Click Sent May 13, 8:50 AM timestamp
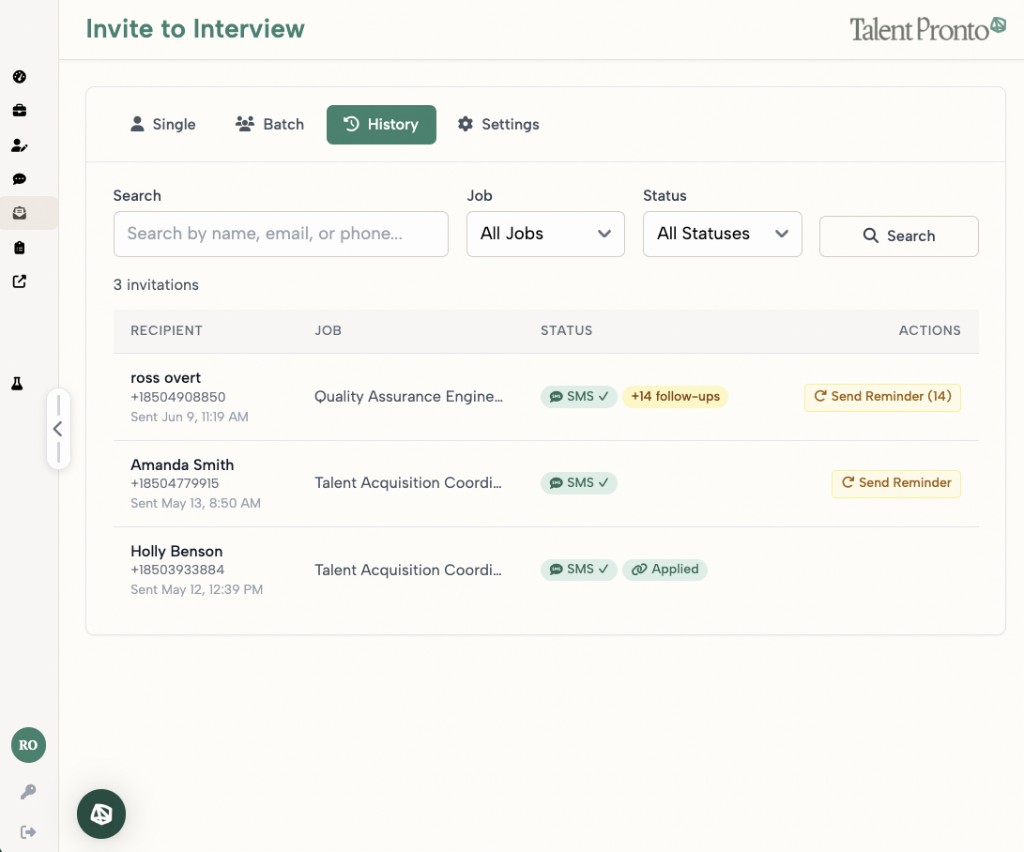Viewport: 1024px width, 852px height. (195, 503)
